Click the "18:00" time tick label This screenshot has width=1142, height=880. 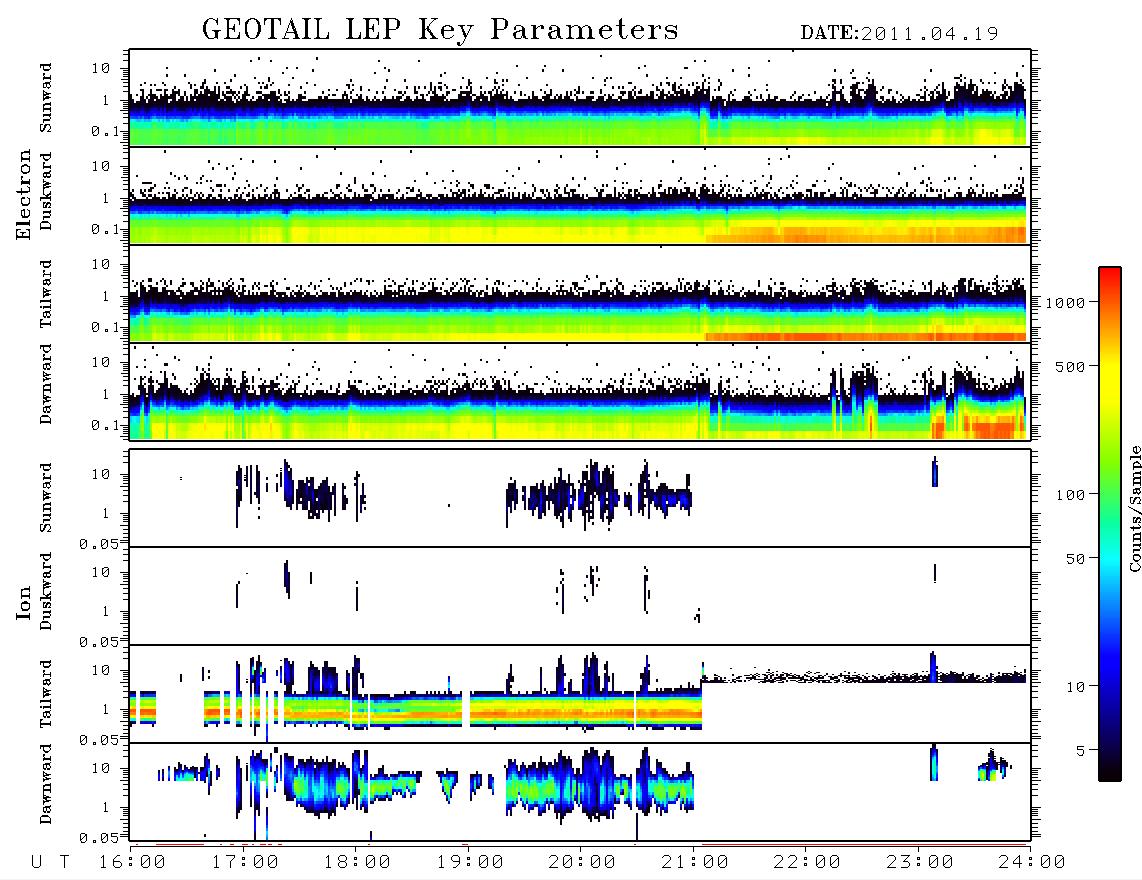(358, 863)
